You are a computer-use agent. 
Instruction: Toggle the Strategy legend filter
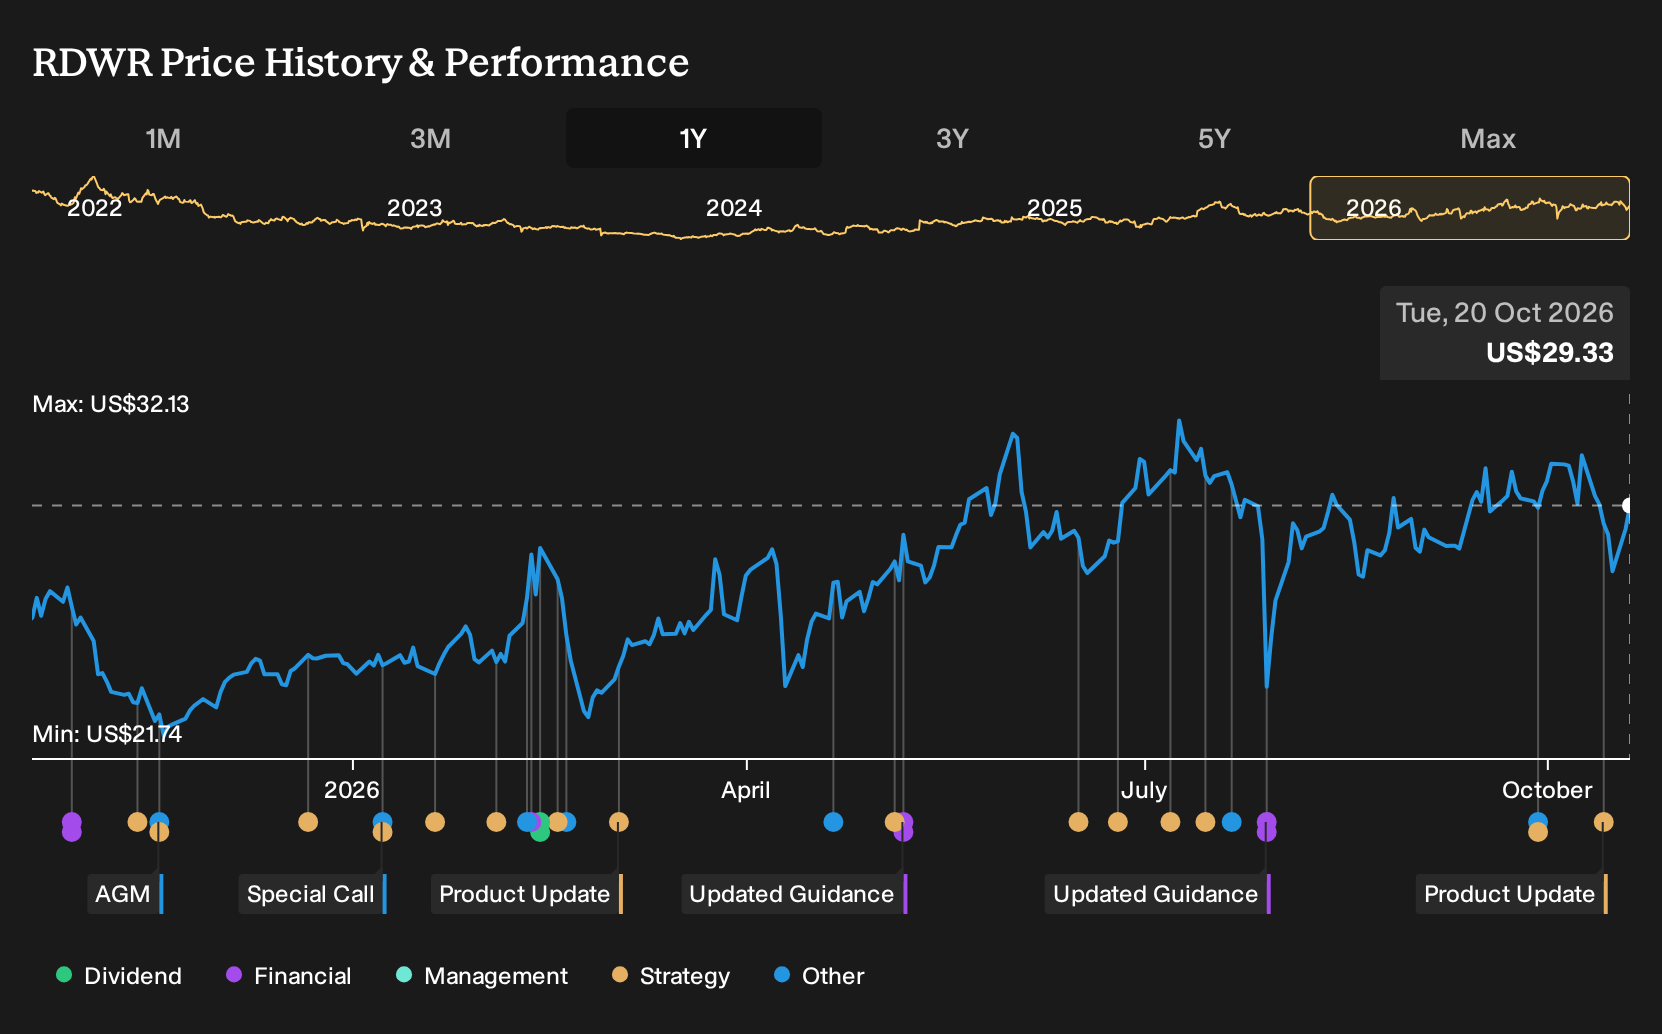click(671, 976)
